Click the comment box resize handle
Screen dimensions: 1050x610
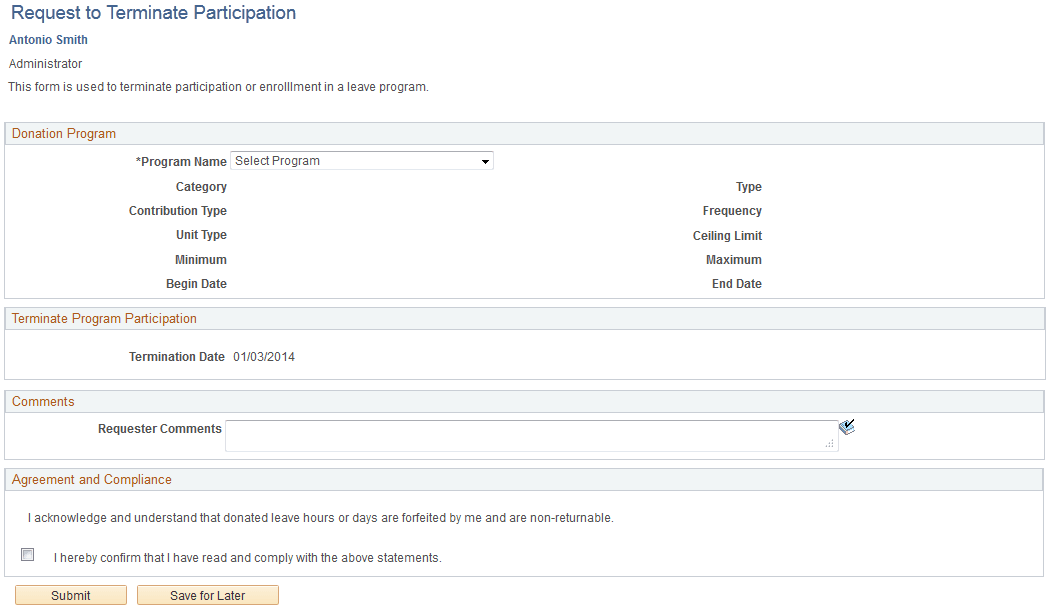[x=830, y=442]
